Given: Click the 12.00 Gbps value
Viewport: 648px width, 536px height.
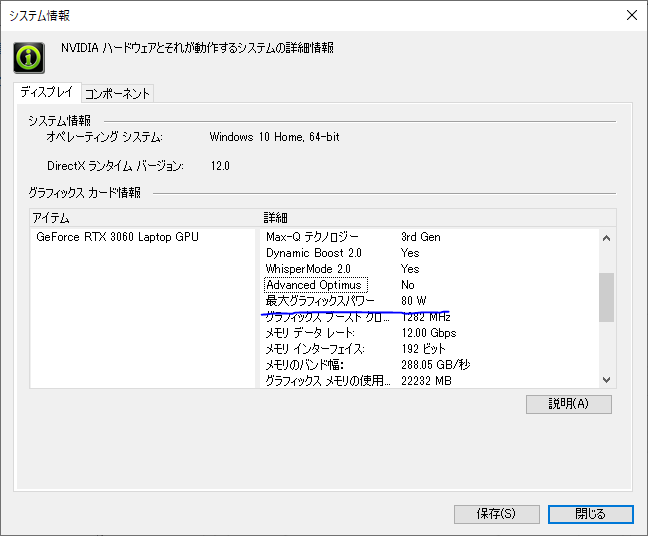Looking at the screenshot, I should 429,333.
